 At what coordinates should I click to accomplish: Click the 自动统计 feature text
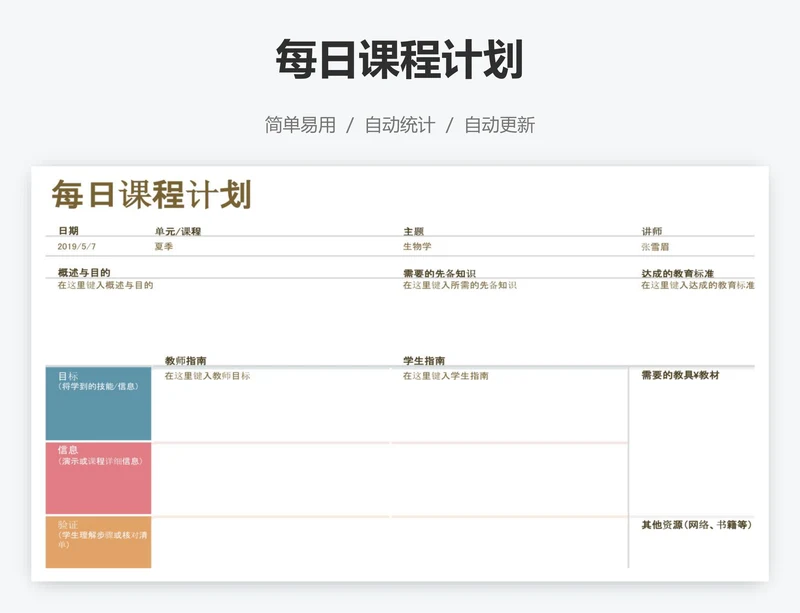400,125
